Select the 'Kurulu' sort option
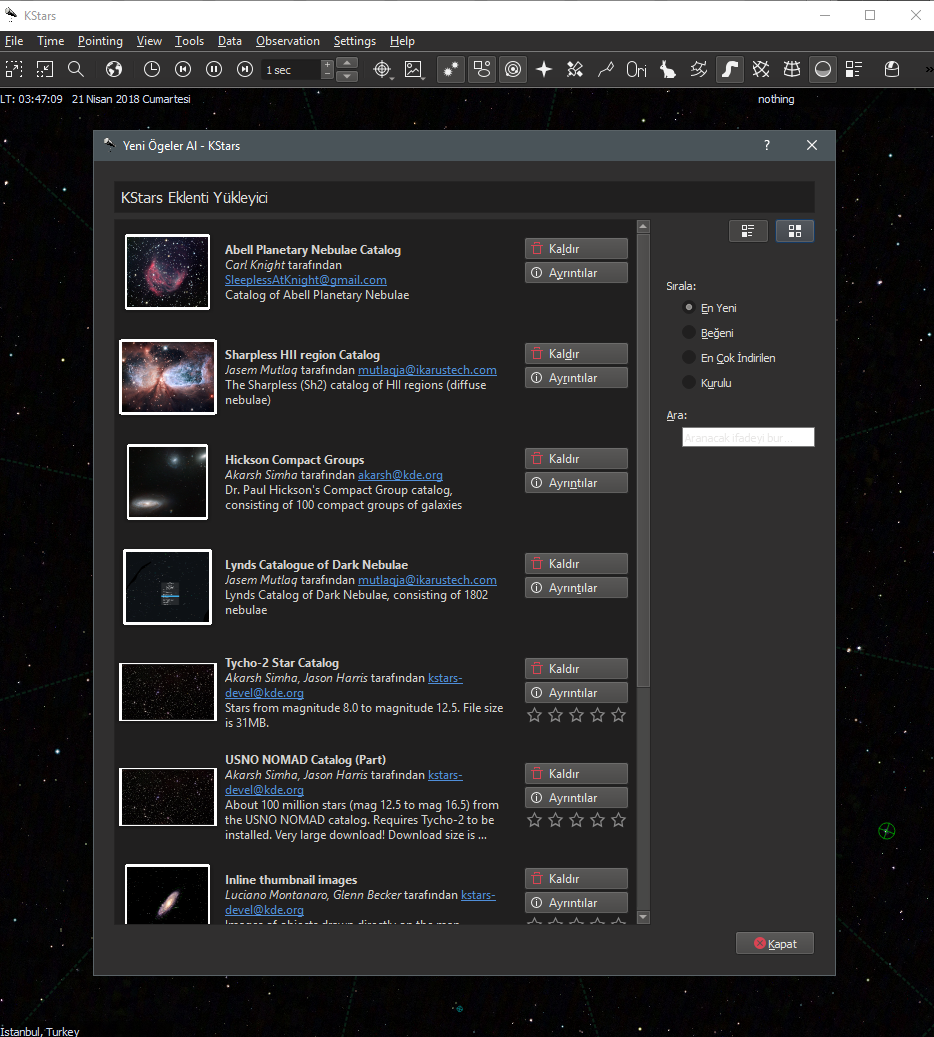This screenshot has height=1037, width=934. tap(706, 383)
